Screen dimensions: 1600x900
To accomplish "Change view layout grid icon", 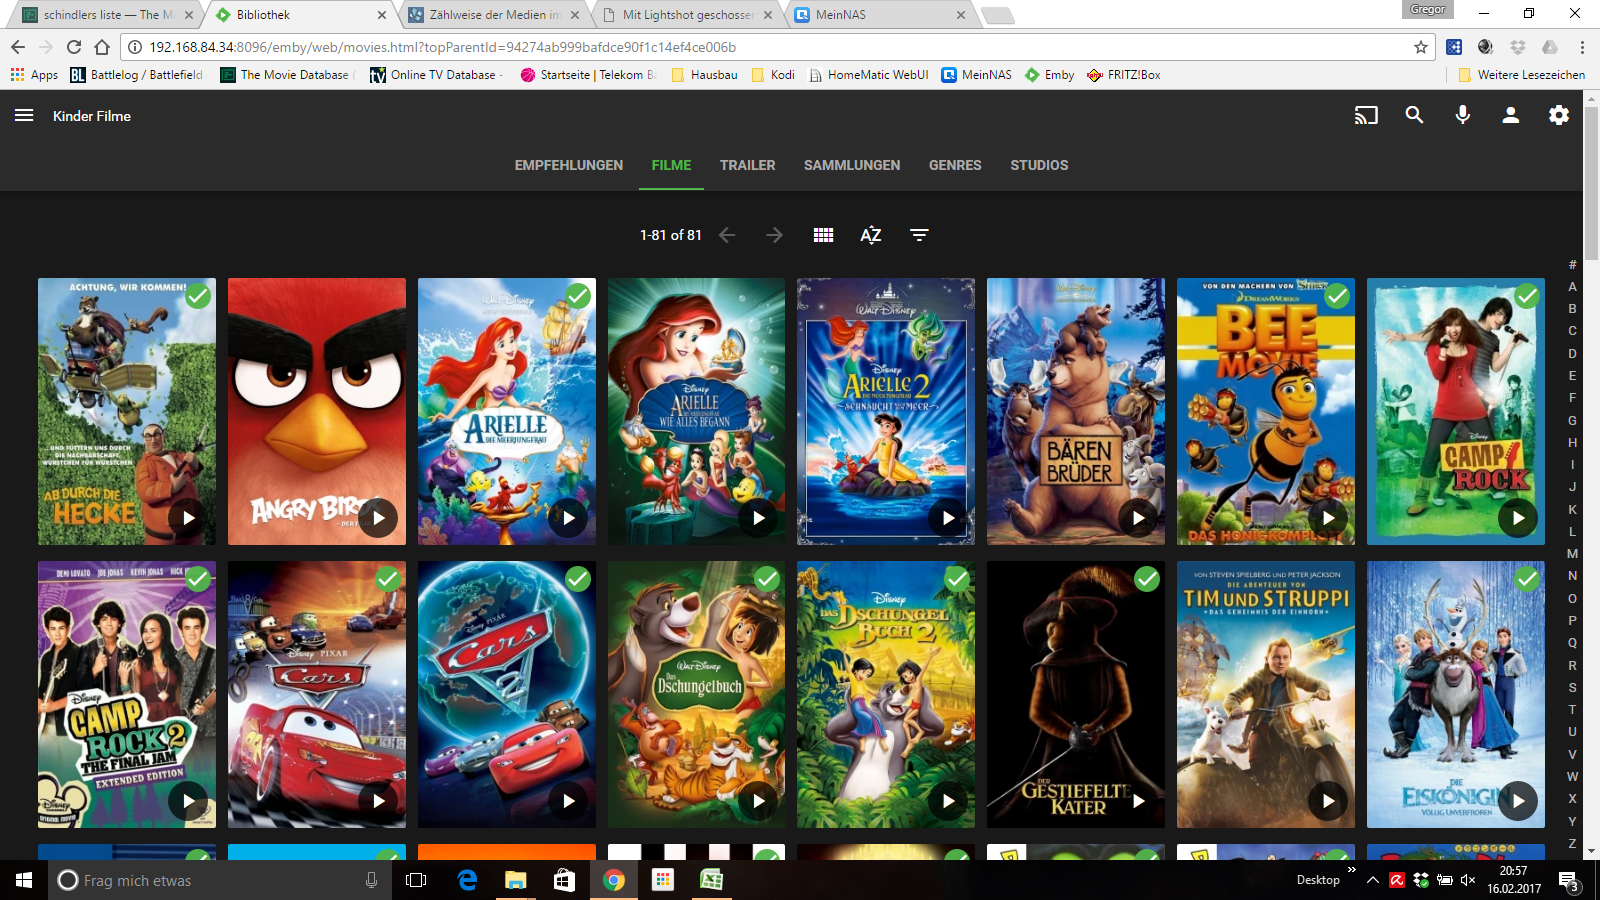I will click(823, 235).
